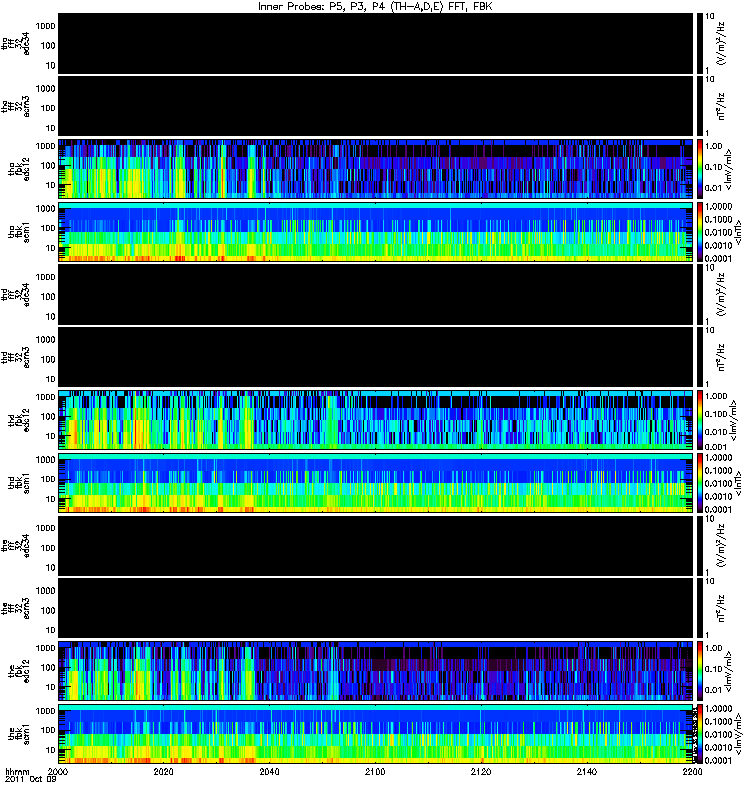The image size is (750, 800).
Task: Click the 'tha fbk edc12' y-axis label
Action: pos(19,169)
